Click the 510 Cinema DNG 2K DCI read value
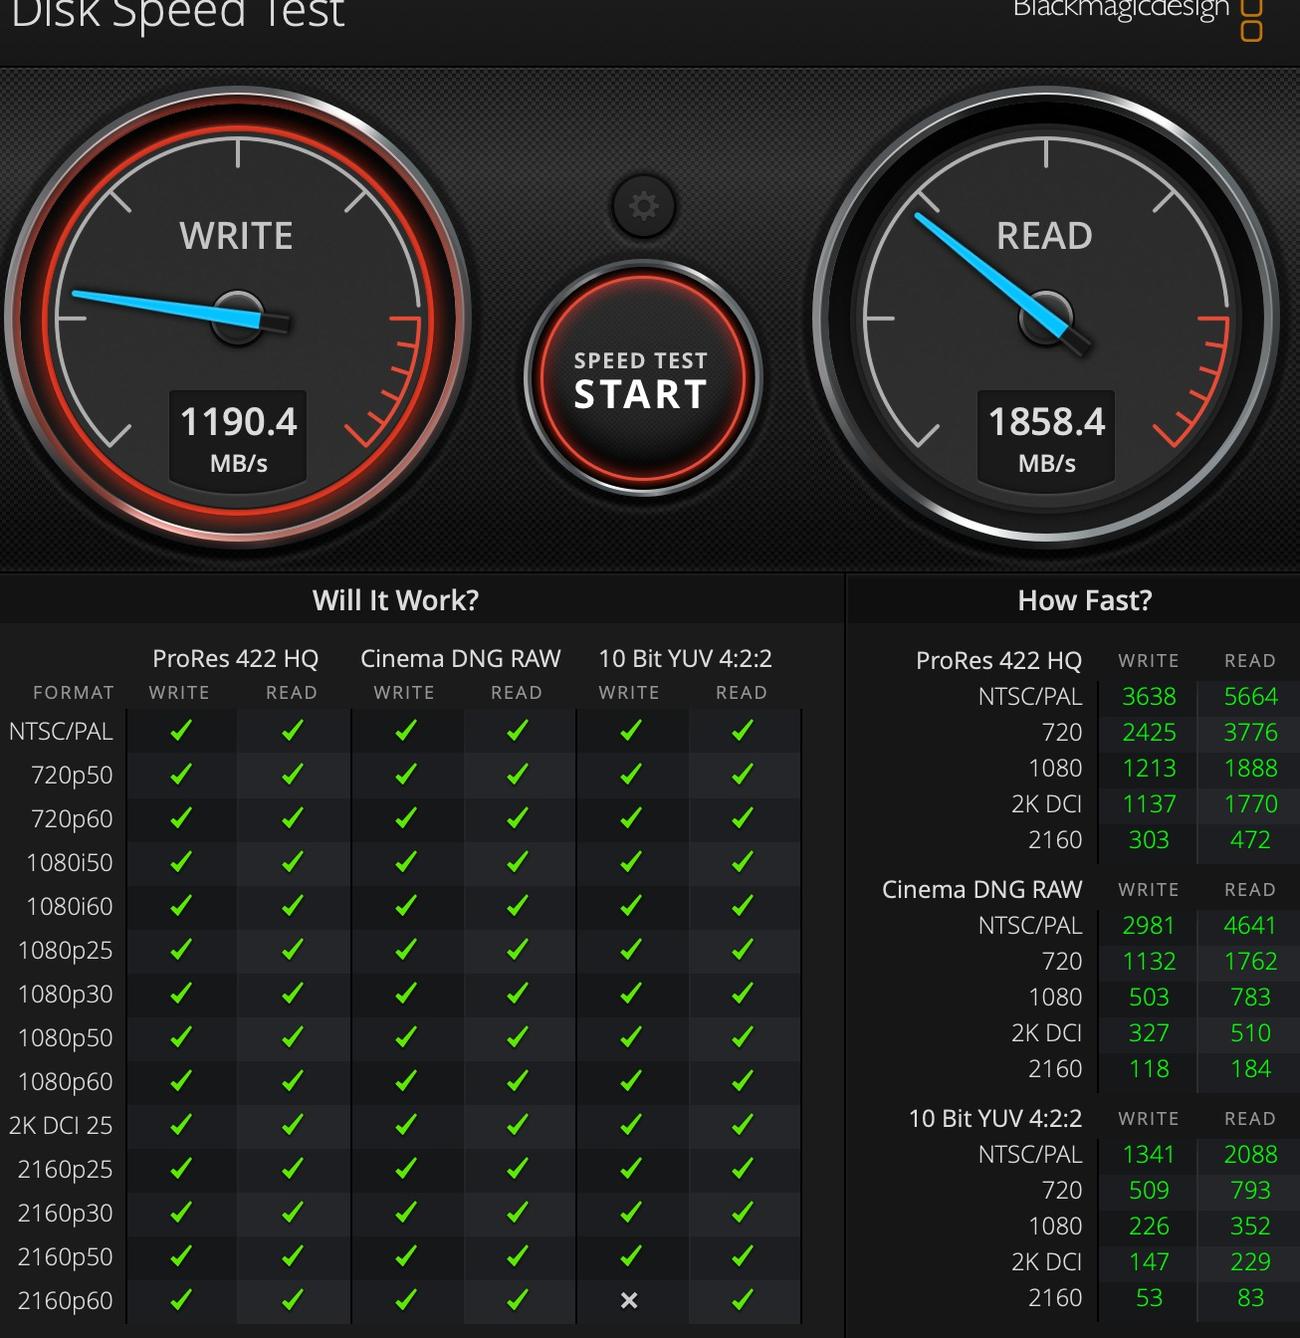 pos(1251,1033)
